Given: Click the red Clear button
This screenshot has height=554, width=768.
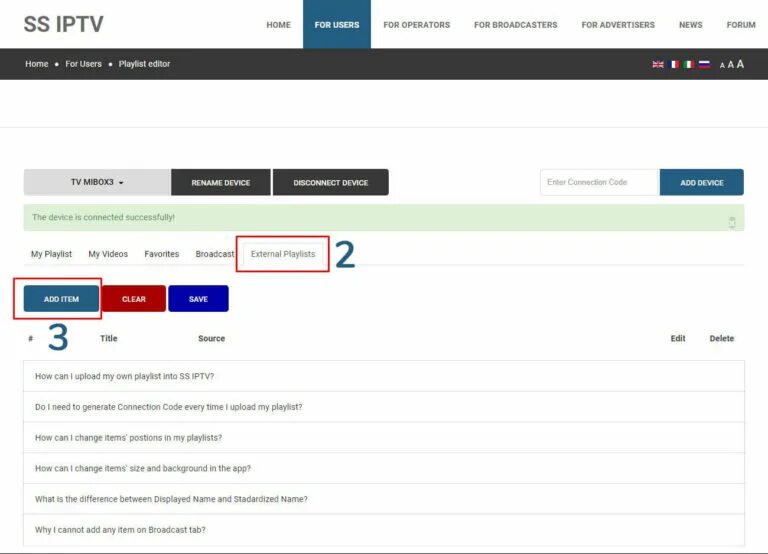Looking at the screenshot, I should (x=134, y=299).
